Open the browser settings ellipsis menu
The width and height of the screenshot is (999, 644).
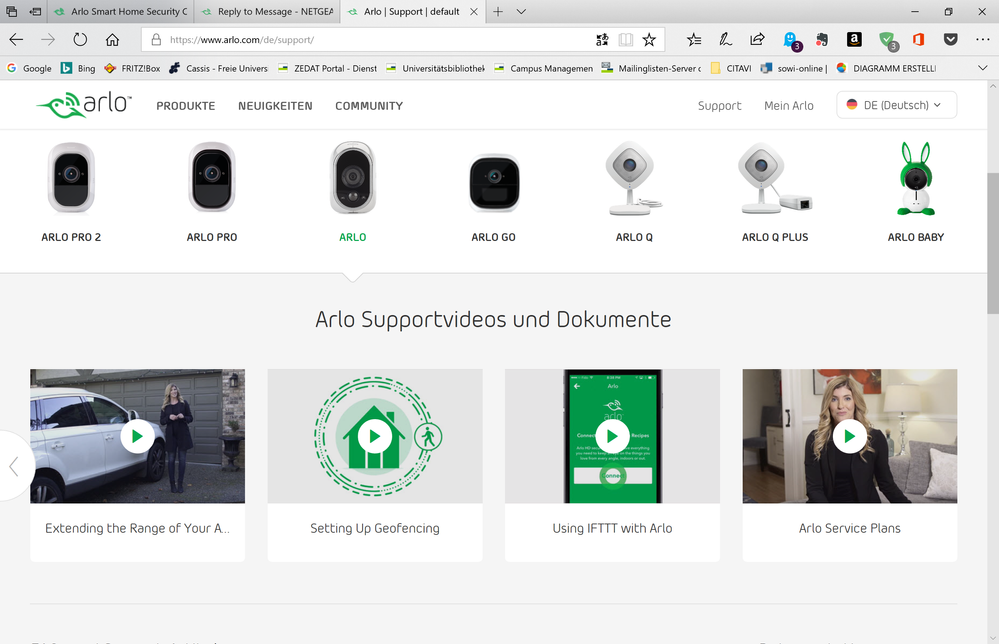[x=982, y=39]
